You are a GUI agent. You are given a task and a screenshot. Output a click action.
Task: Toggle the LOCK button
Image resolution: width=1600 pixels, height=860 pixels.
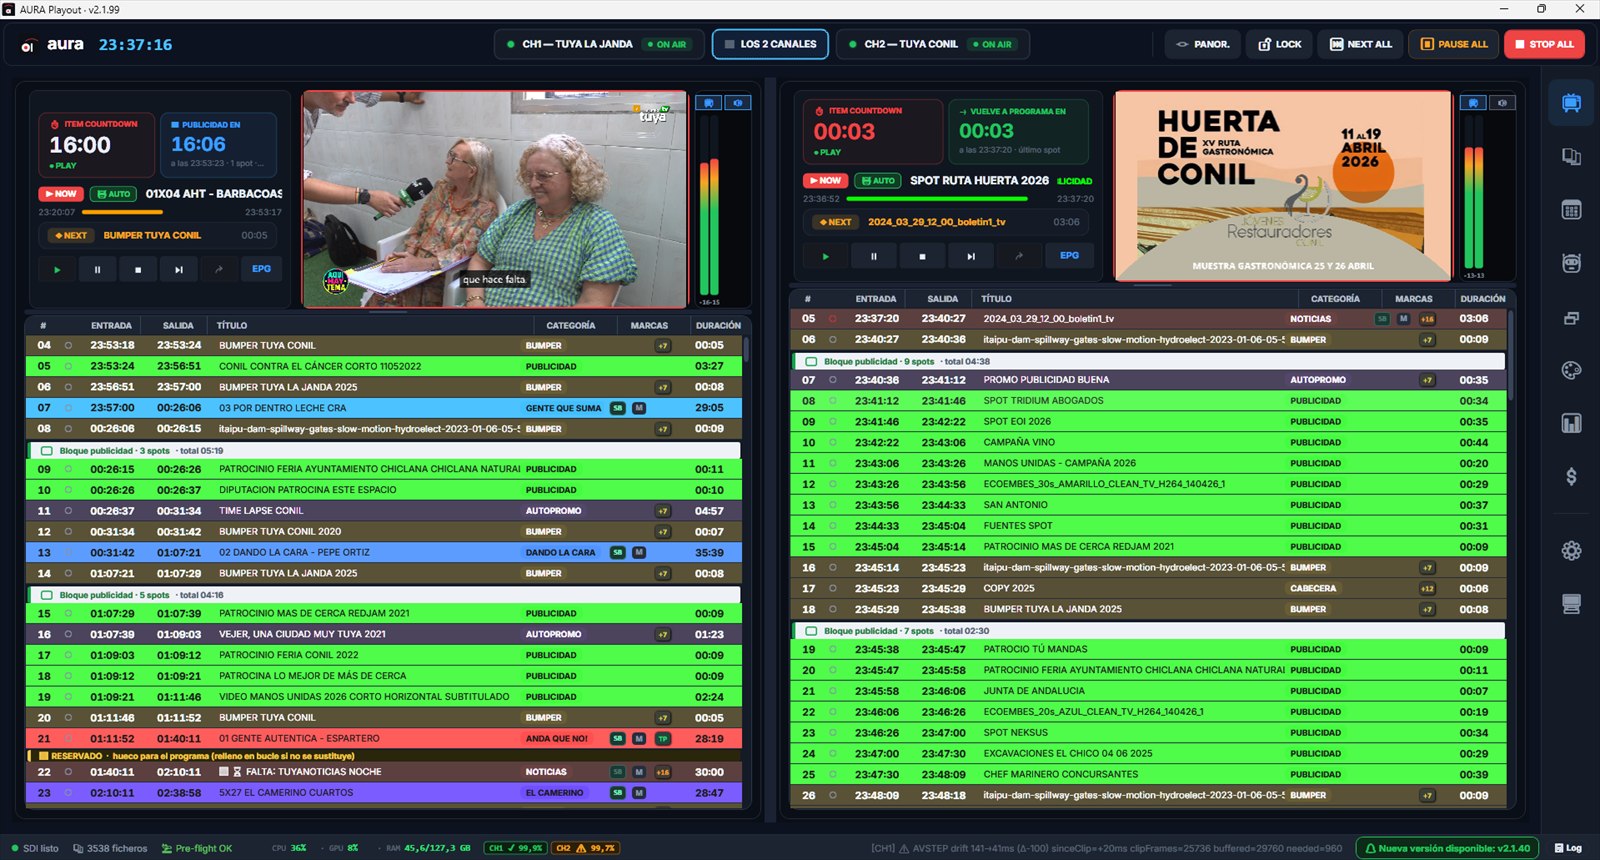click(1279, 44)
